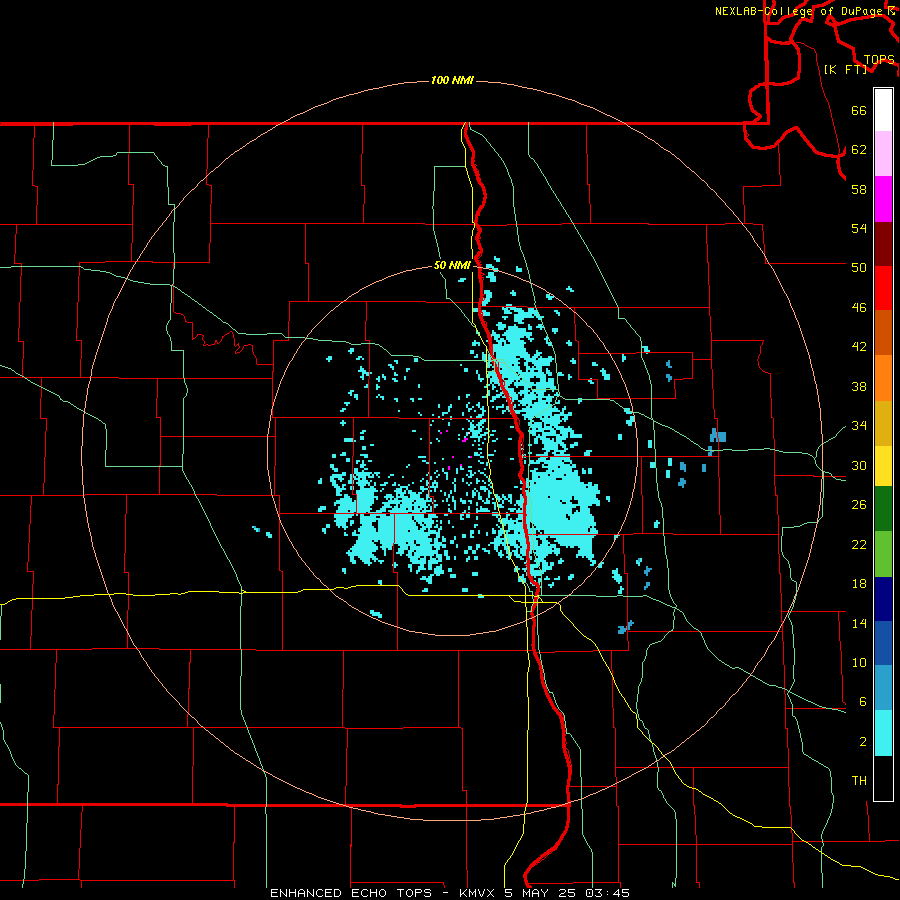Click the '6' legend value

point(862,702)
